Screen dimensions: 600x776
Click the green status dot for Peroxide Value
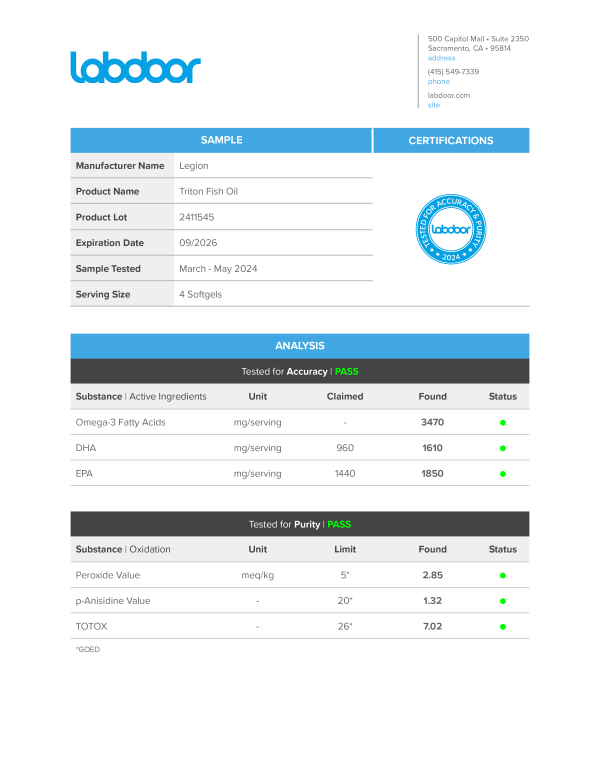(503, 576)
